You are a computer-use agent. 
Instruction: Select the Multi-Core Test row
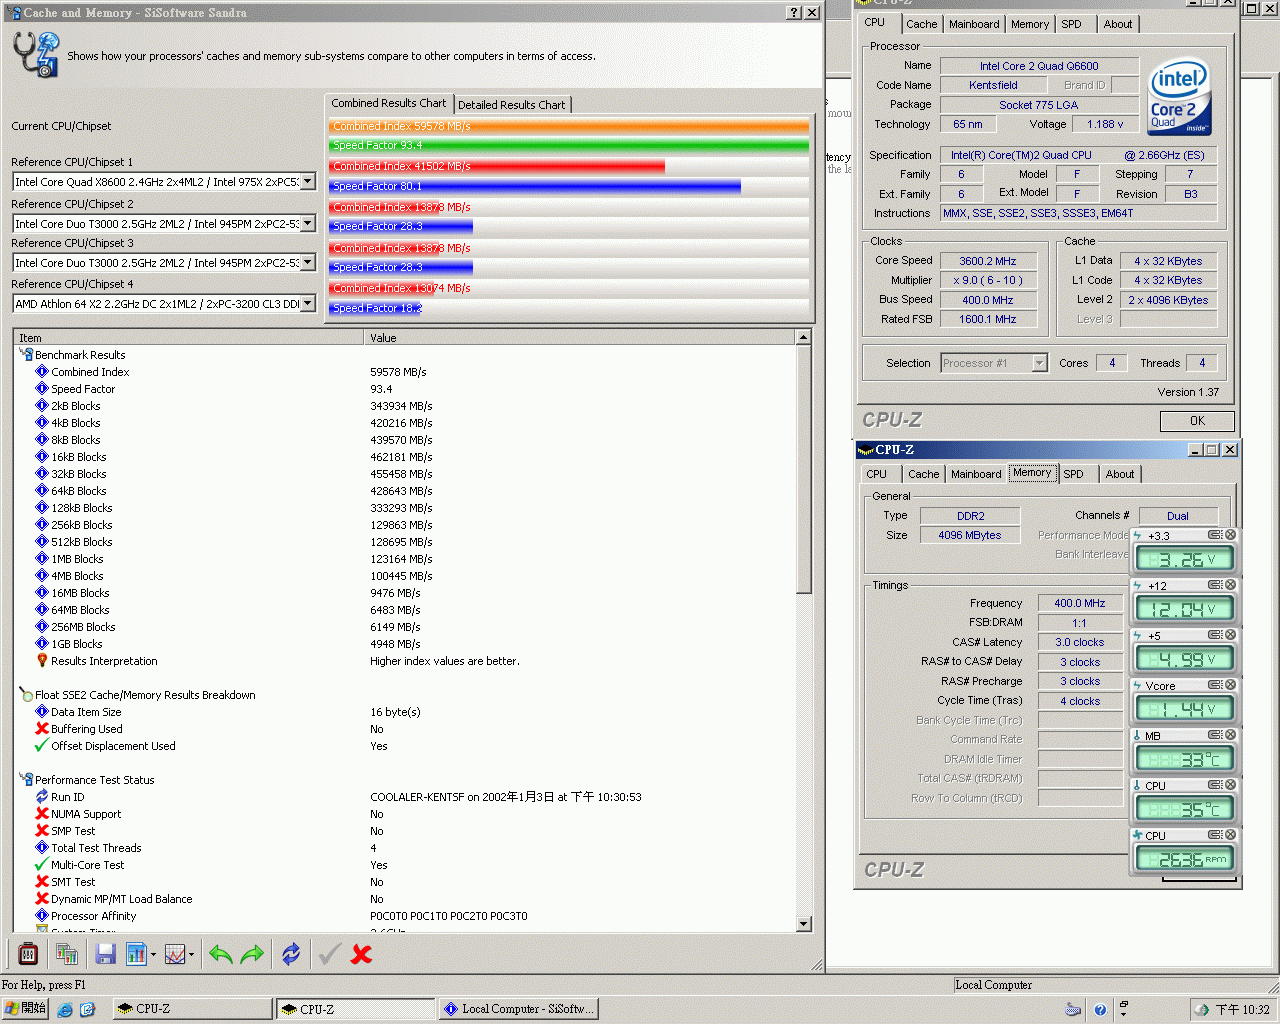tap(404, 865)
